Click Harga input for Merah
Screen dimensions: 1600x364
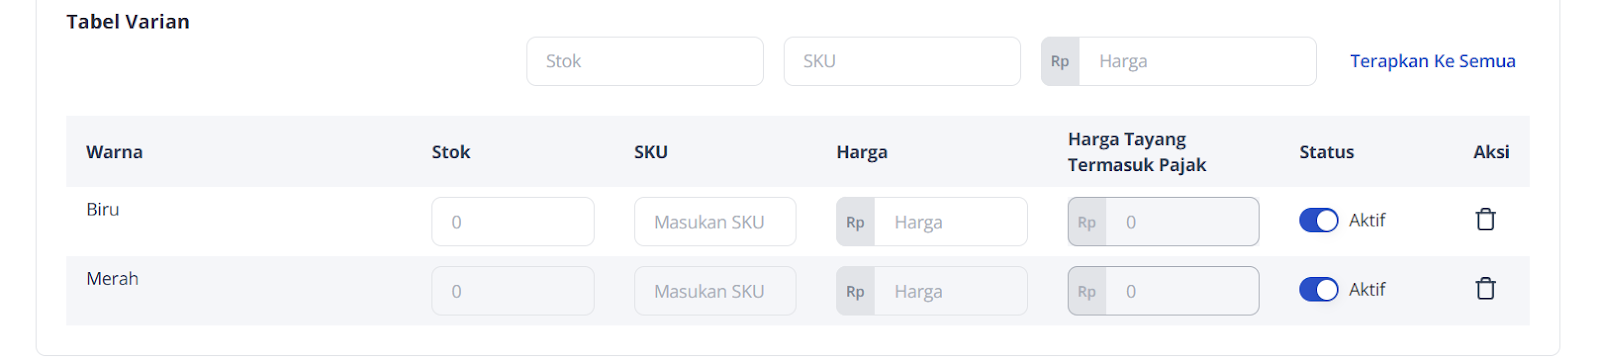[950, 291]
